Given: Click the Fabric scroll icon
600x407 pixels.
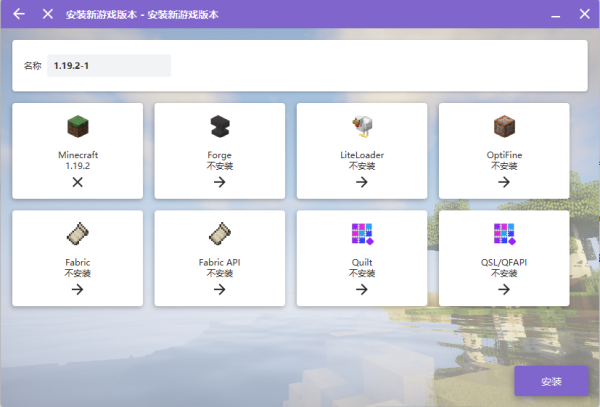Looking at the screenshot, I should click(78, 234).
